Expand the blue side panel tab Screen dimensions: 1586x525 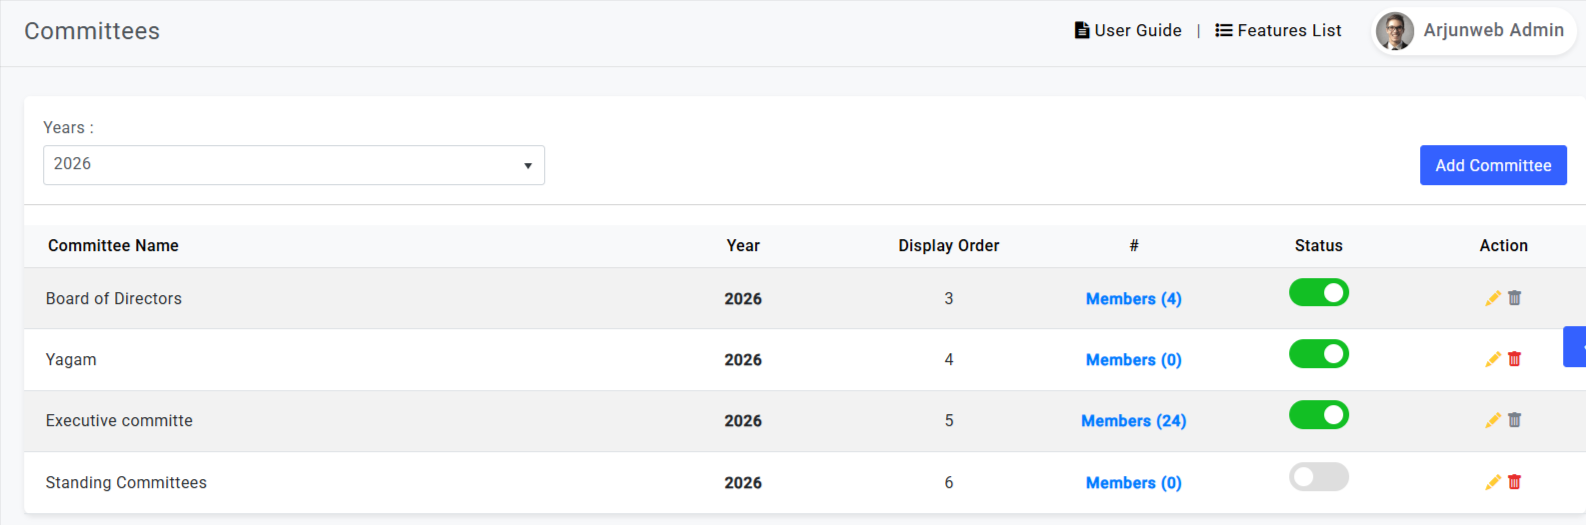pyautogui.click(x=1575, y=347)
